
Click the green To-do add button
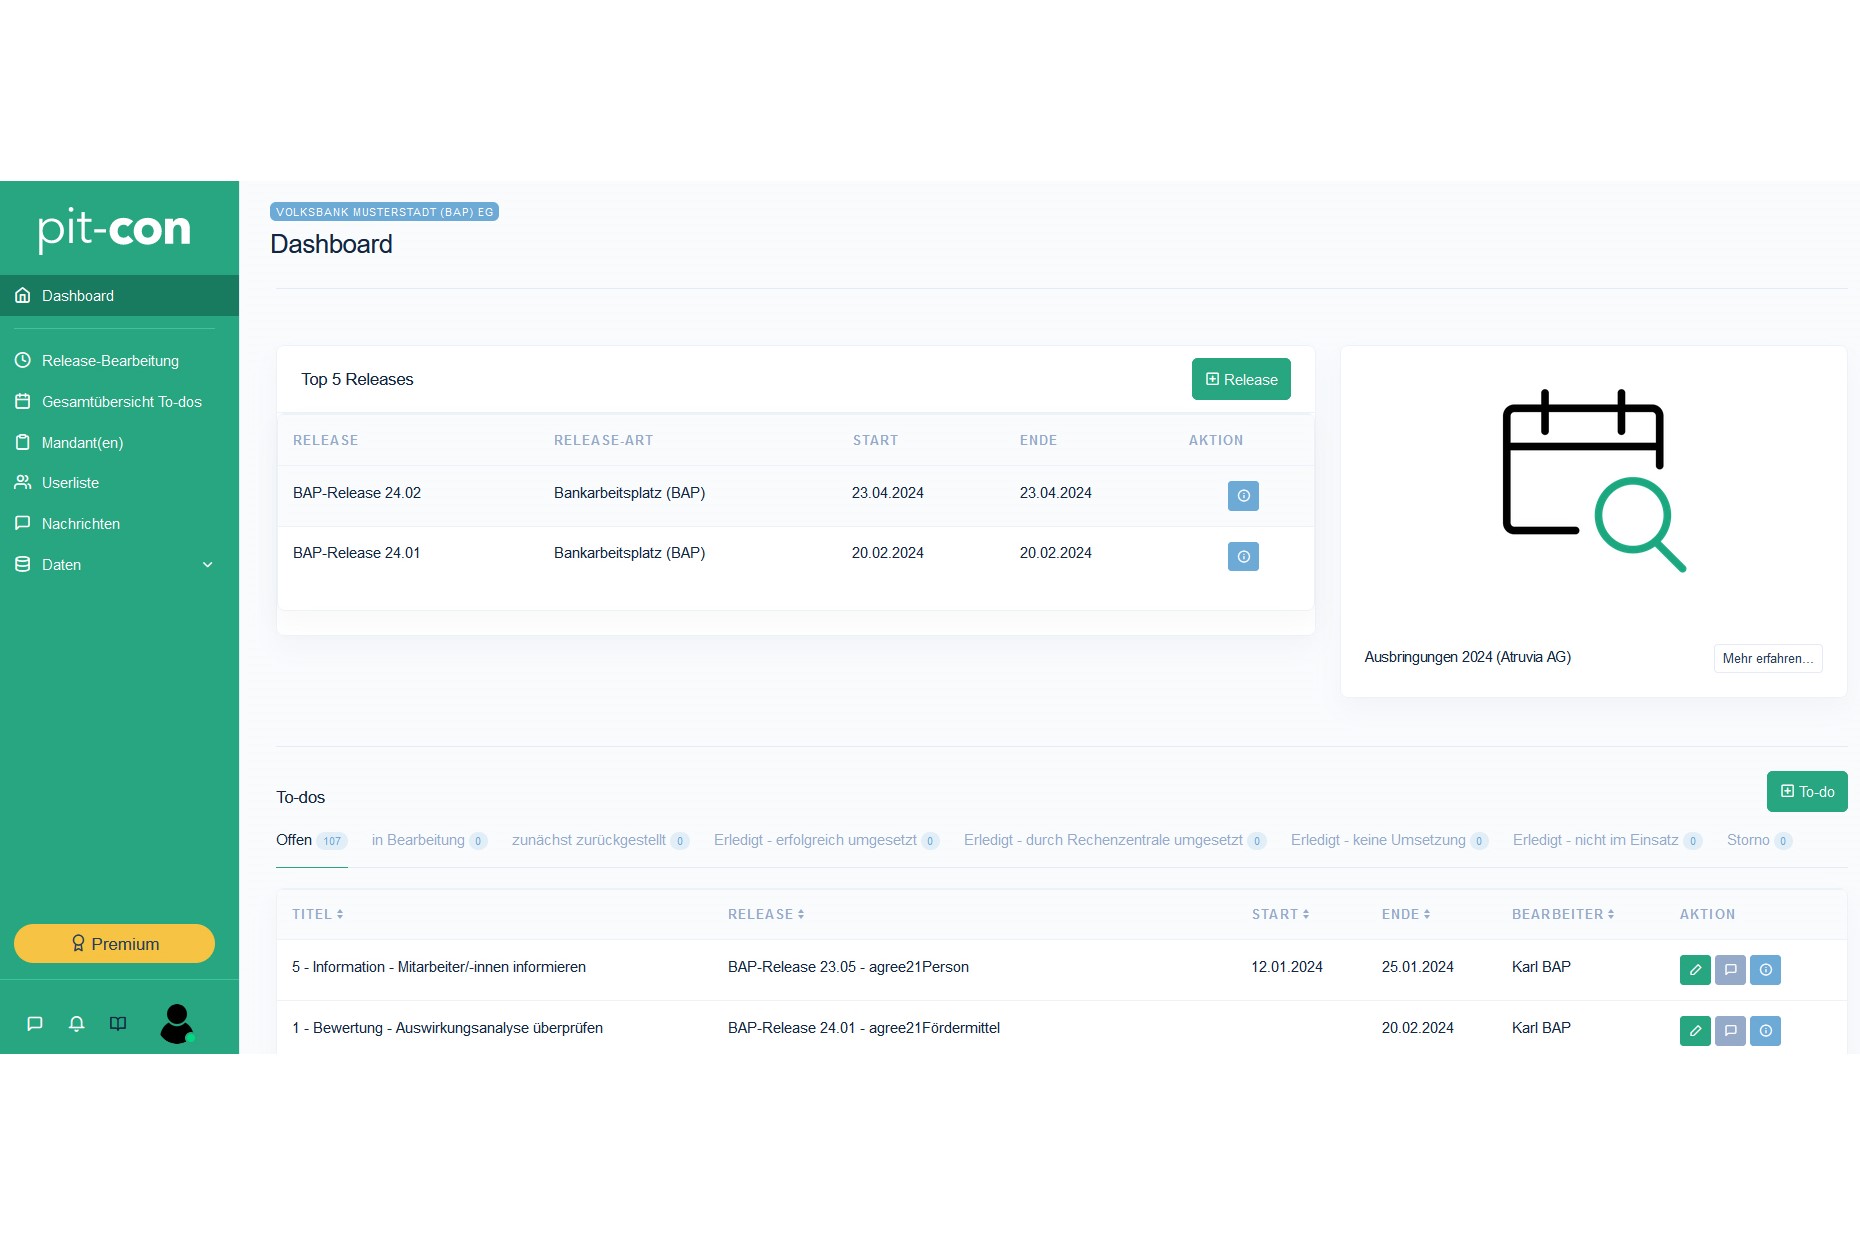click(1807, 791)
